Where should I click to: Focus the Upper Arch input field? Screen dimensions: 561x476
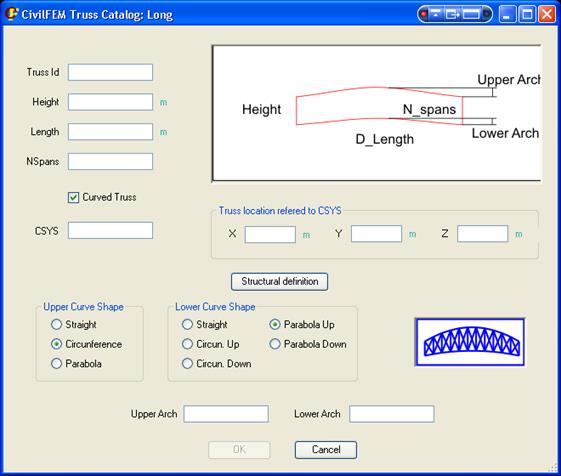pyautogui.click(x=226, y=414)
